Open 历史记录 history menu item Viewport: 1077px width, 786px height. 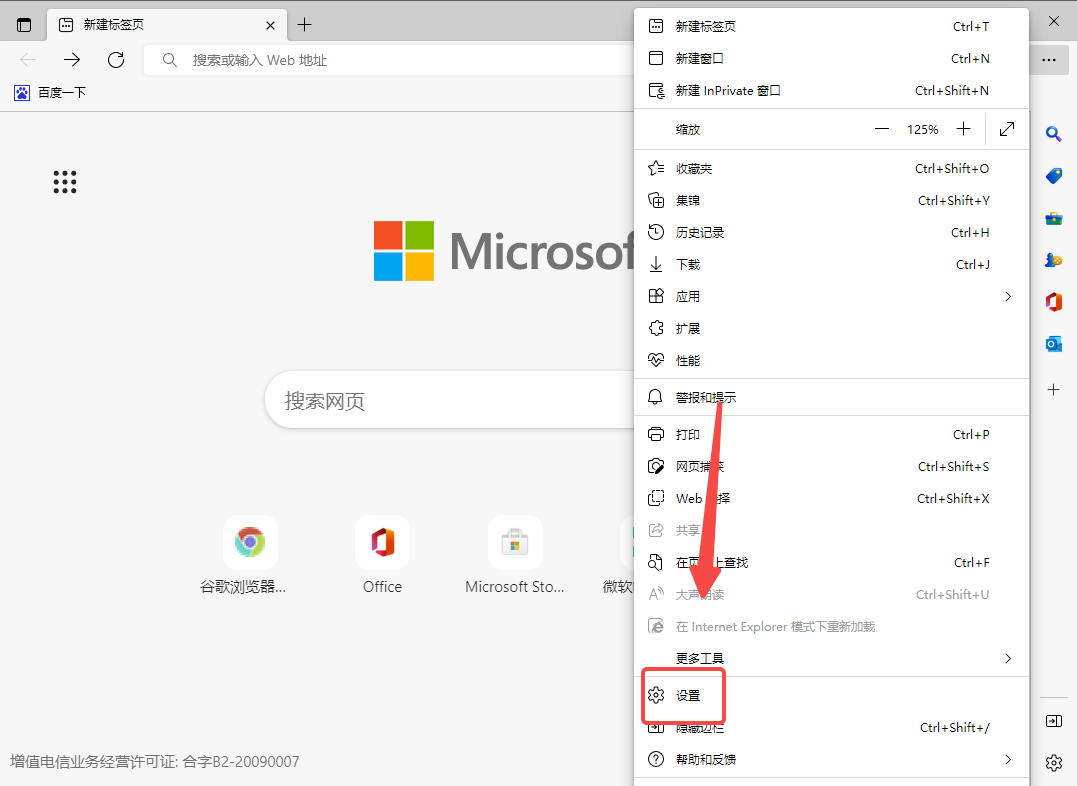(x=831, y=232)
